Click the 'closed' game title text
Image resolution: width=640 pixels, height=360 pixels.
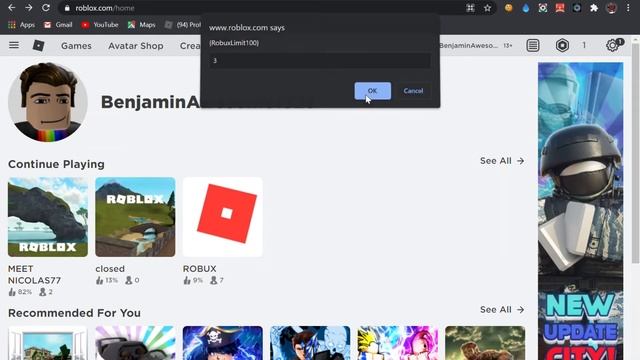point(110,269)
